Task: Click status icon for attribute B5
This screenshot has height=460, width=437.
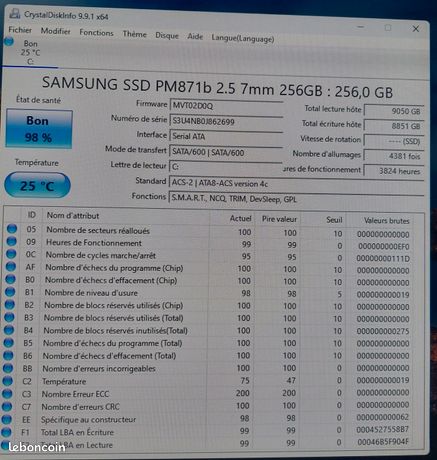Action: pos(9,342)
